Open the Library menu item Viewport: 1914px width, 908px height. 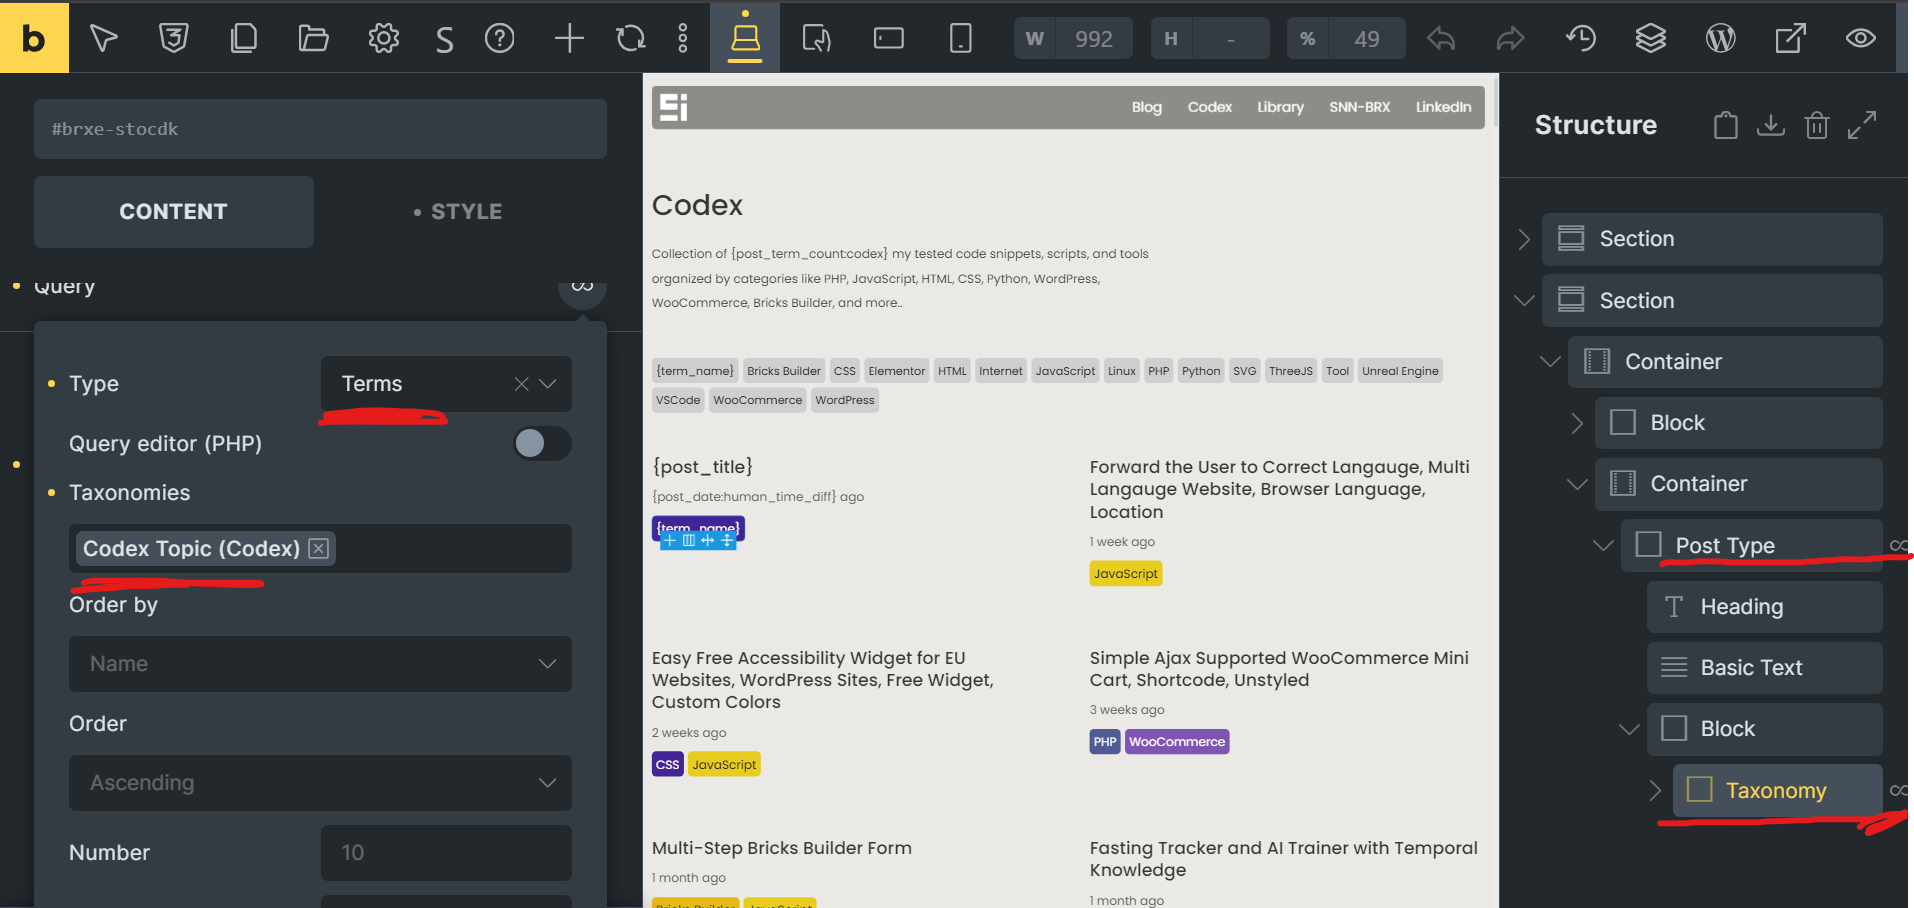click(1280, 107)
